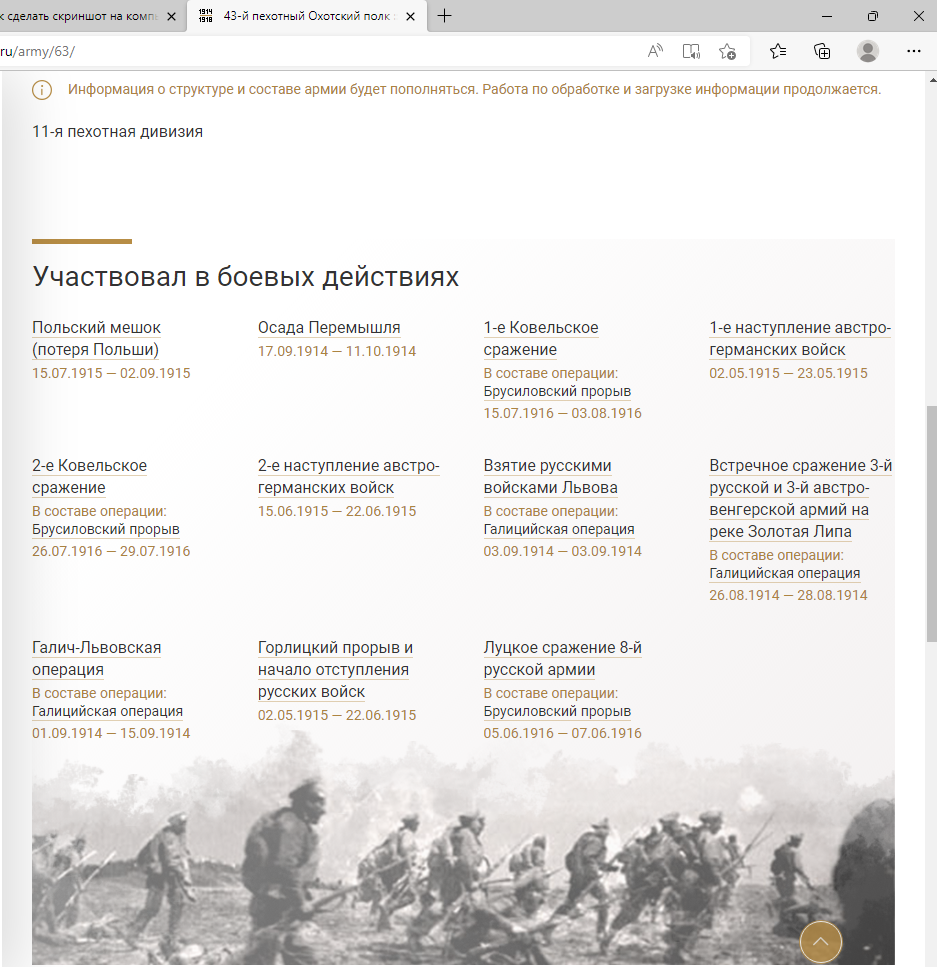Open Взятие русскими войсками Львова link
Viewport: 937px width, 967px height.
pyautogui.click(x=550, y=477)
